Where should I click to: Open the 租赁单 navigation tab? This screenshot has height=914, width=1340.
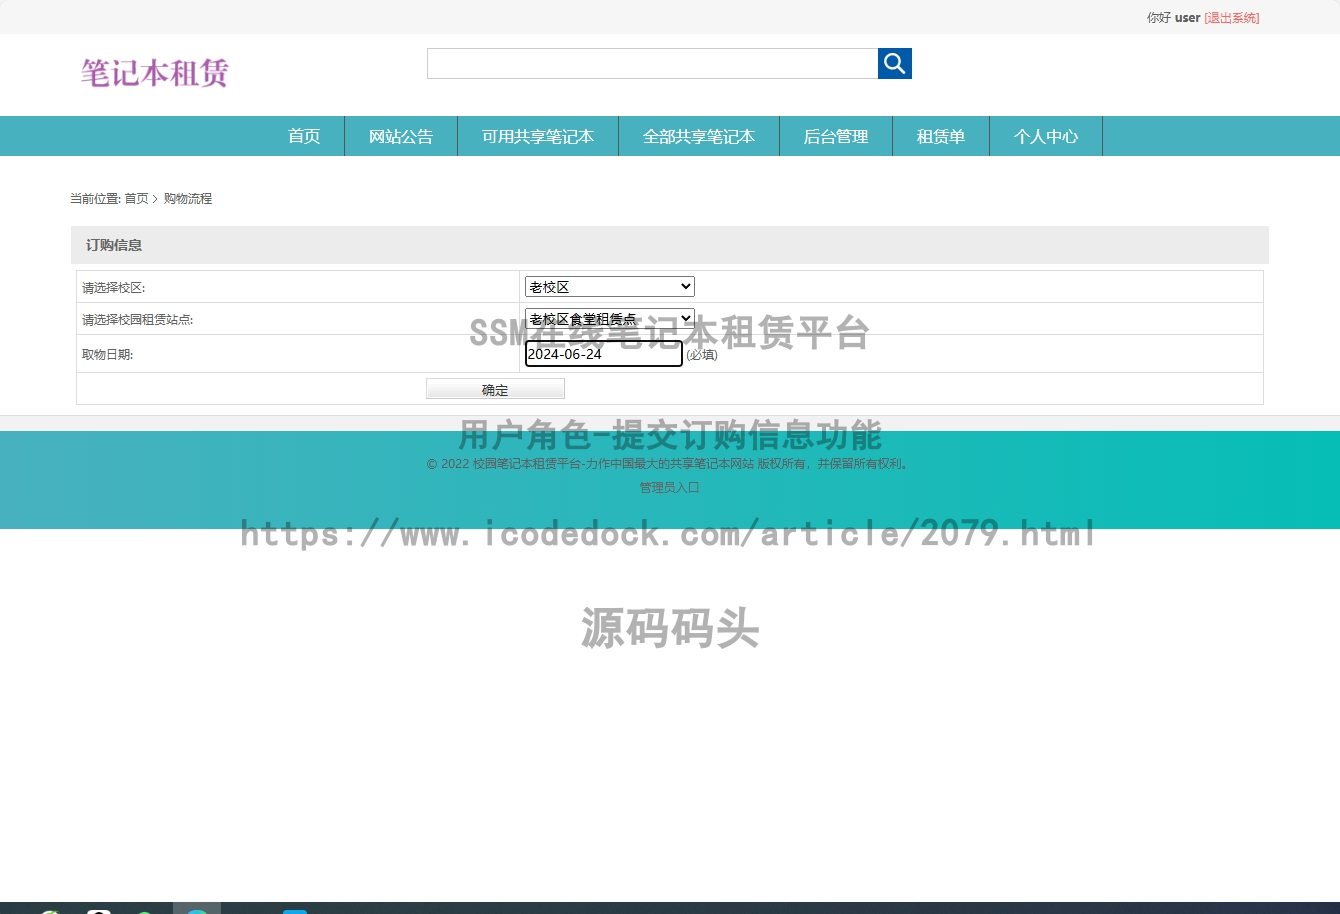point(941,136)
